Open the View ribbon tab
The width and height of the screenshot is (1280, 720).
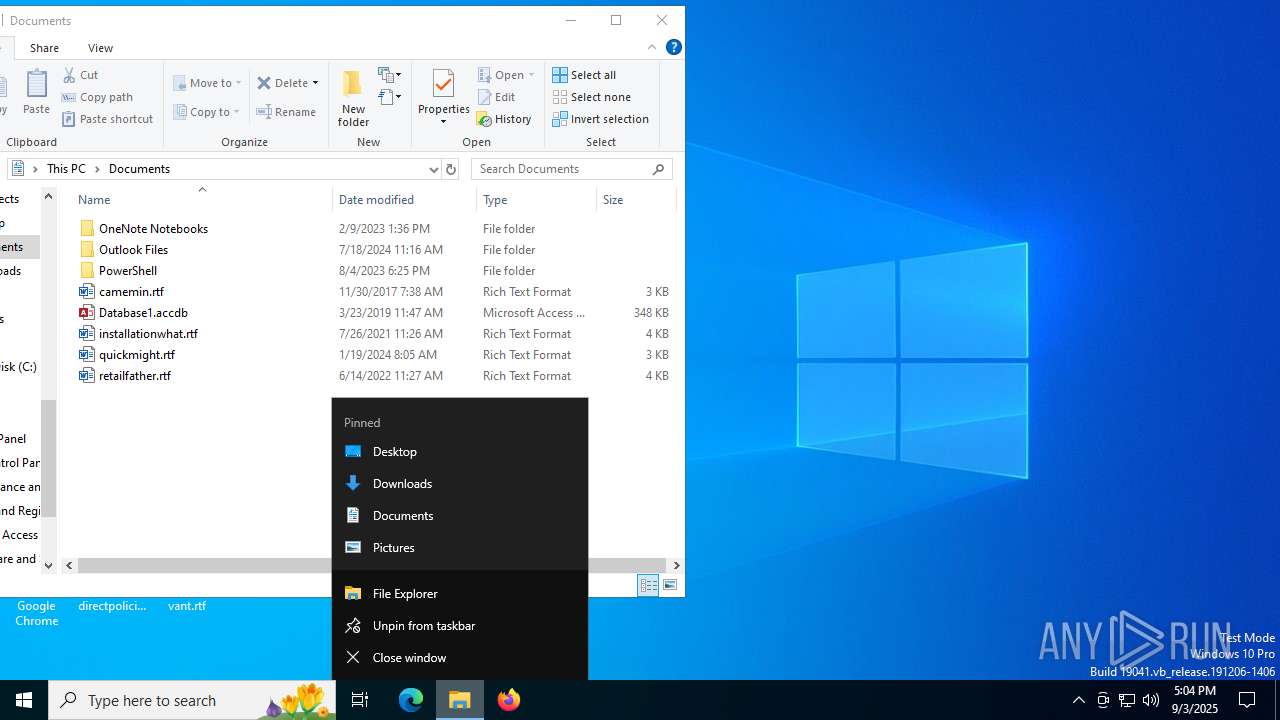[100, 48]
